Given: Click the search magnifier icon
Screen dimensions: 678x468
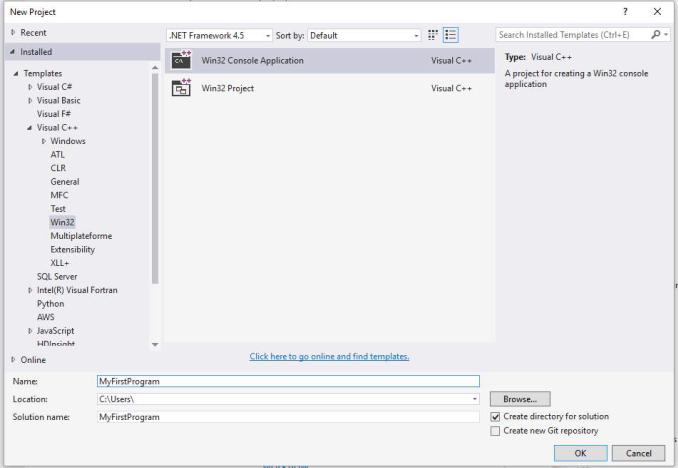Looking at the screenshot, I should pos(656,35).
